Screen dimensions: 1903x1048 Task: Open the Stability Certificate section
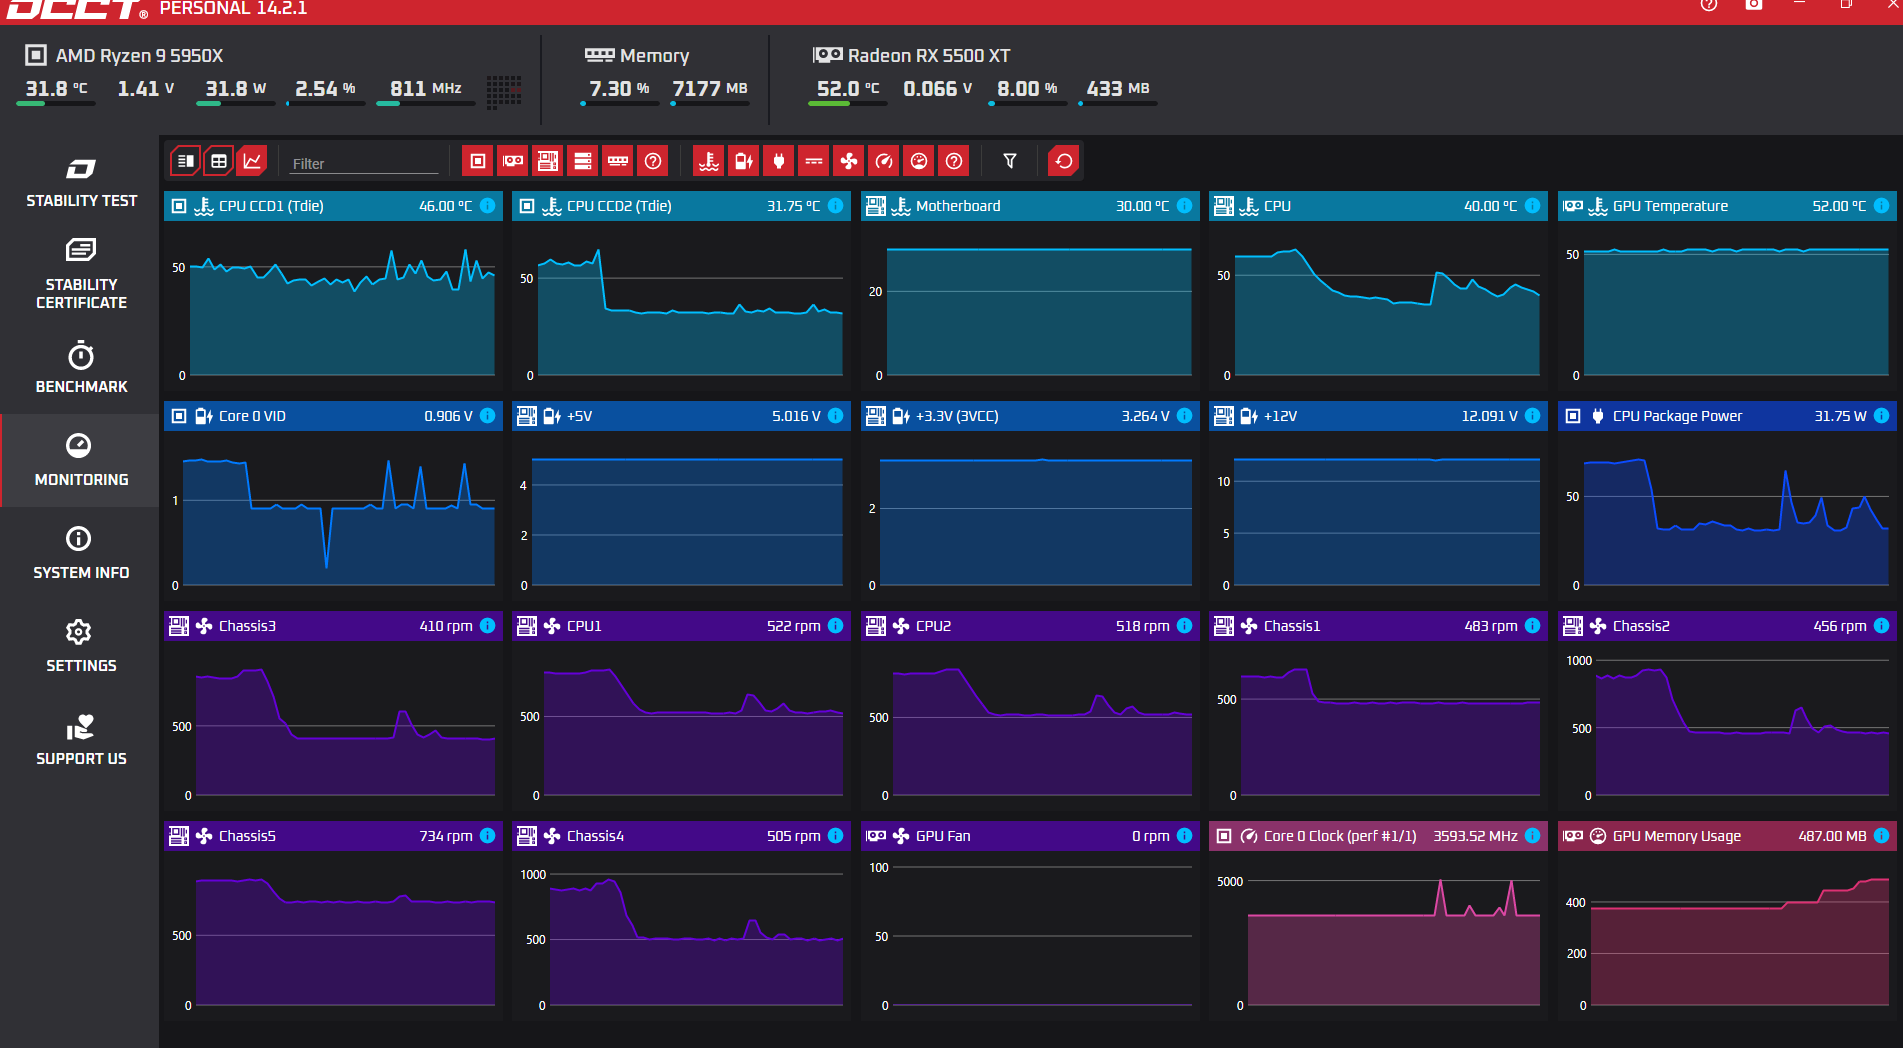pyautogui.click(x=81, y=274)
